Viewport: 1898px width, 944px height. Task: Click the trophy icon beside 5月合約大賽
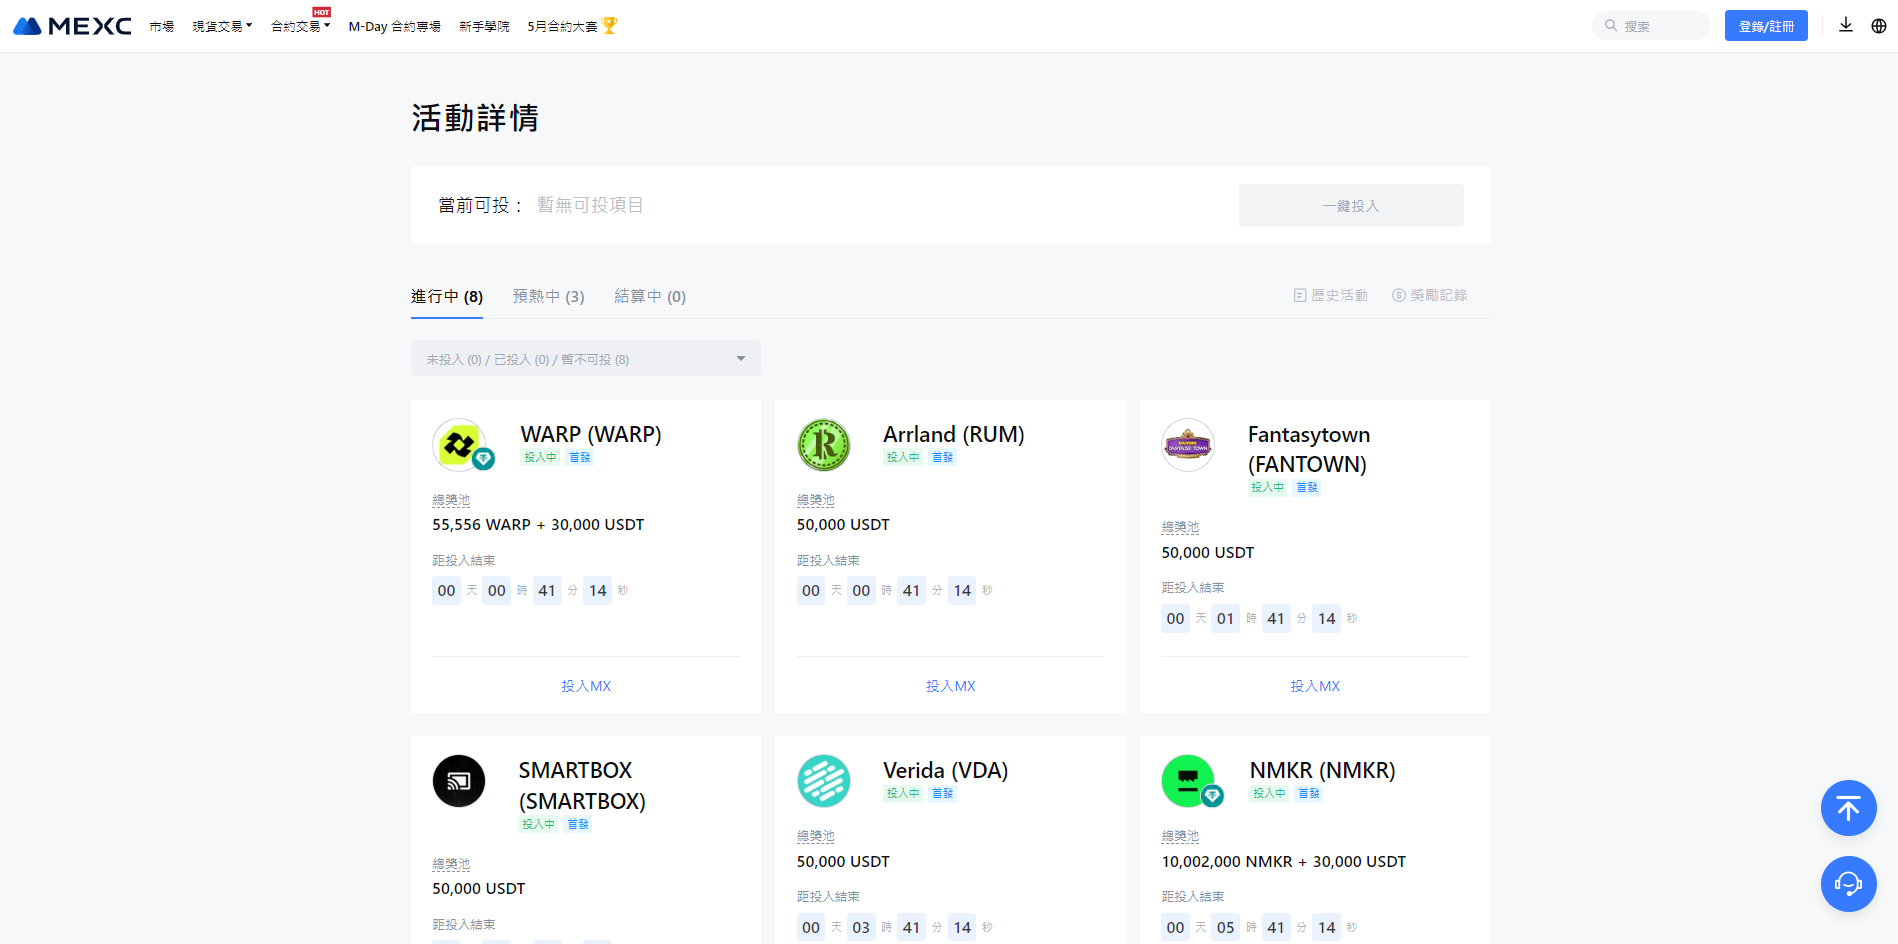pos(610,25)
